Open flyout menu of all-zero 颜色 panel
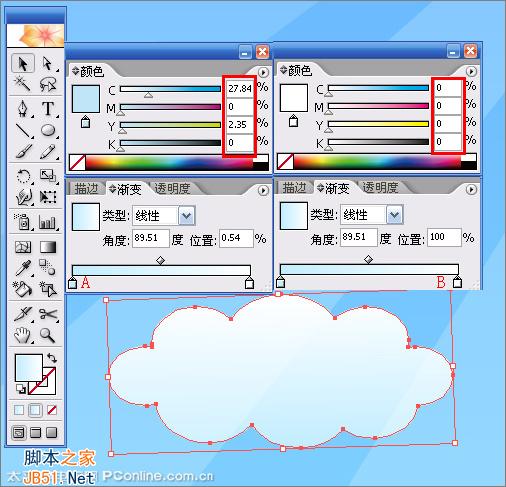 click(471, 71)
